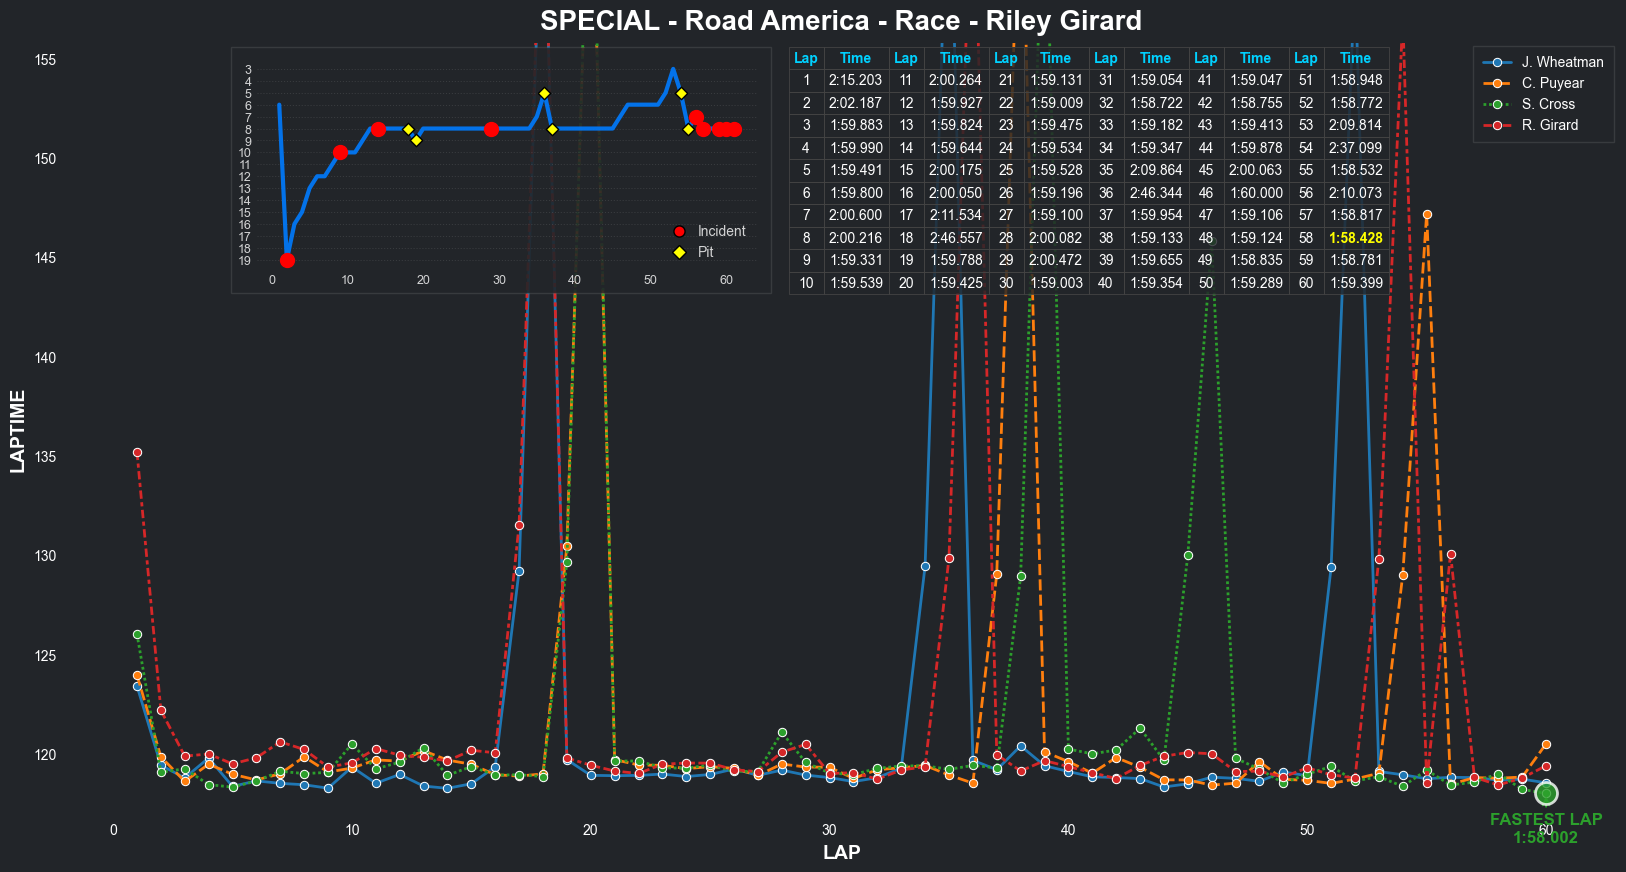Image resolution: width=1626 pixels, height=872 pixels.
Task: Select the S. Cross legend entry
Action: (x=1547, y=104)
